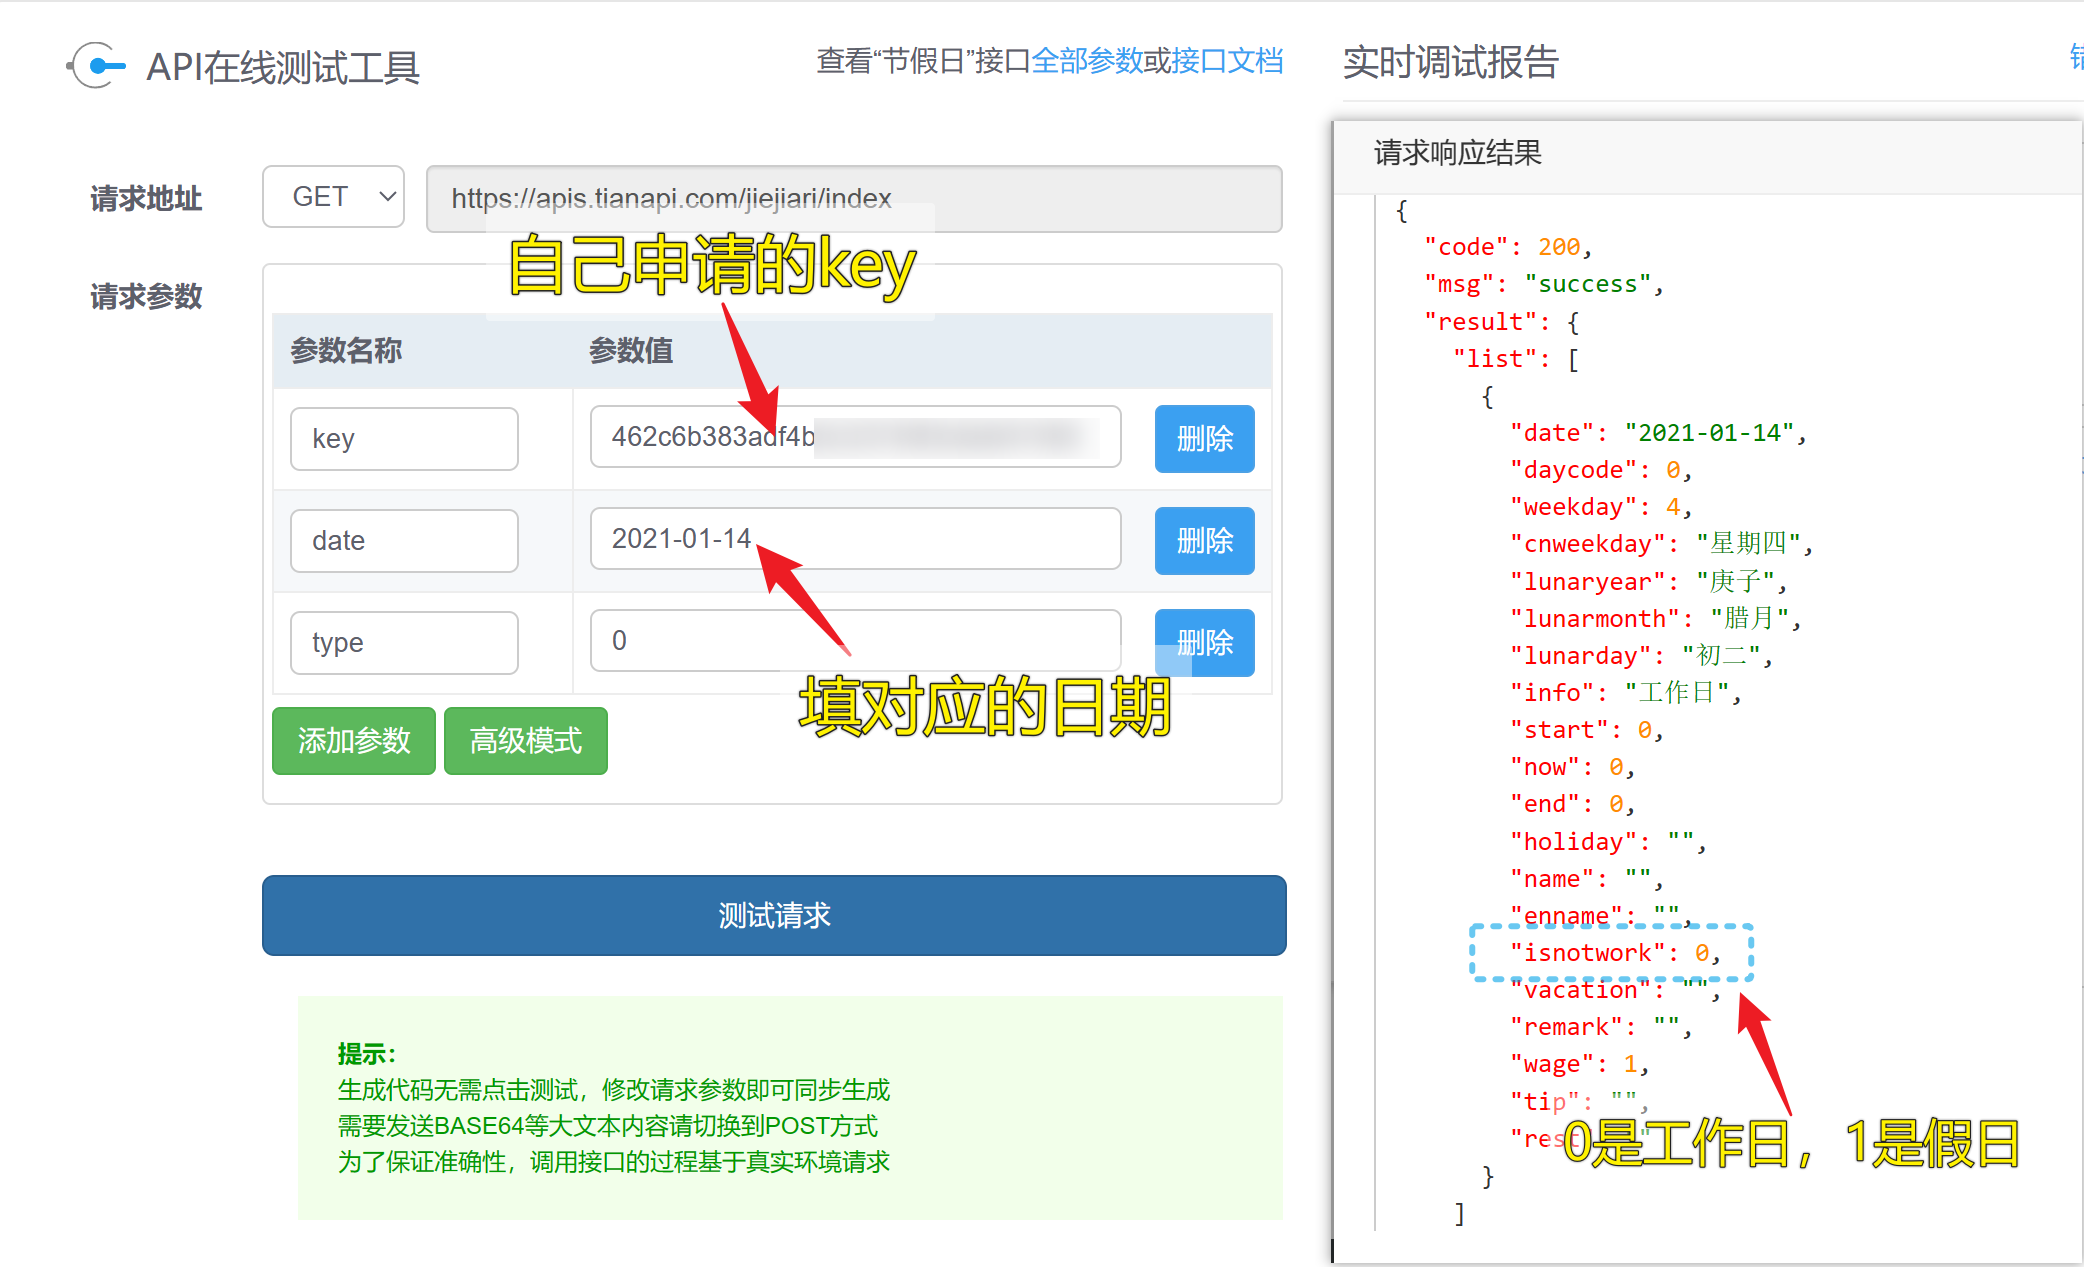Delete the key parameter row
The height and width of the screenshot is (1267, 2084).
[x=1204, y=439]
